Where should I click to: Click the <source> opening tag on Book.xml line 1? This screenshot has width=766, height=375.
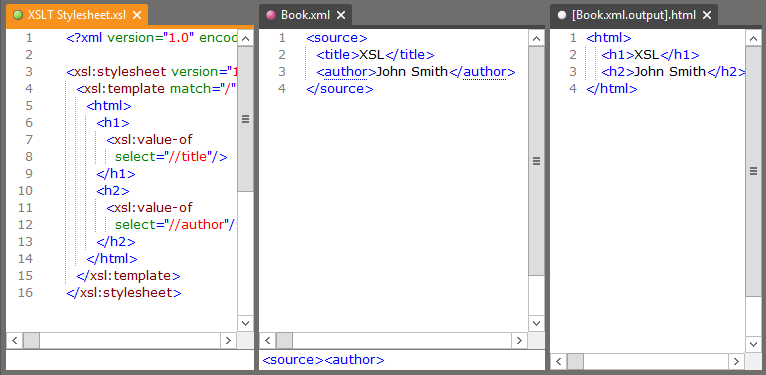pyautogui.click(x=337, y=38)
